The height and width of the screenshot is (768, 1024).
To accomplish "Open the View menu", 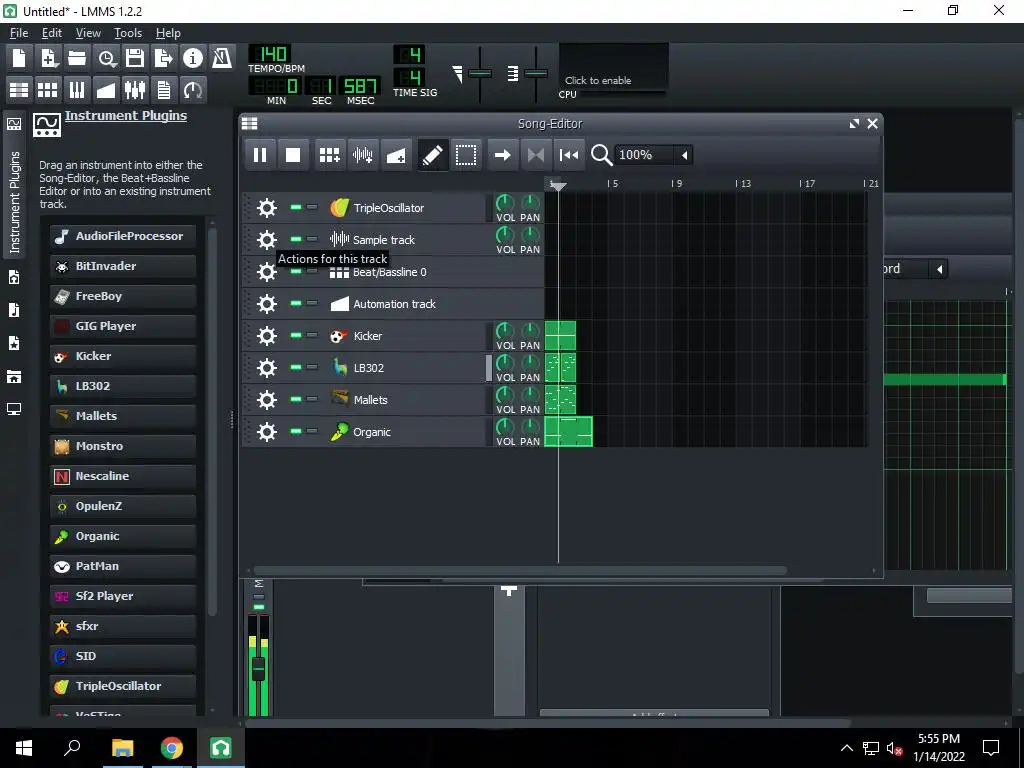I will pyautogui.click(x=88, y=33).
